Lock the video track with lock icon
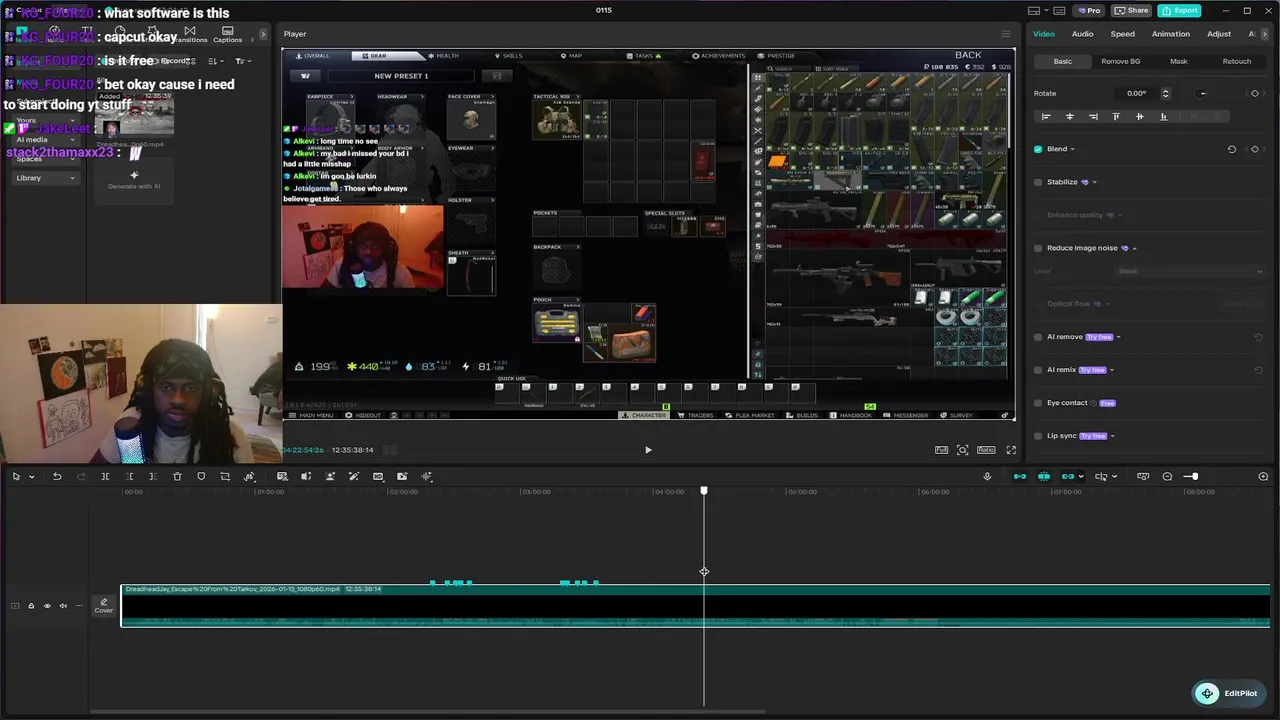1280x720 pixels. coord(30,606)
